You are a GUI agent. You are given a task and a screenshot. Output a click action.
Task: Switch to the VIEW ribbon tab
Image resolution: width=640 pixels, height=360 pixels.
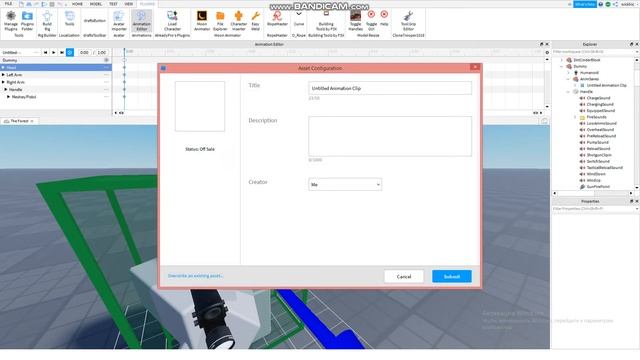coord(129,4)
